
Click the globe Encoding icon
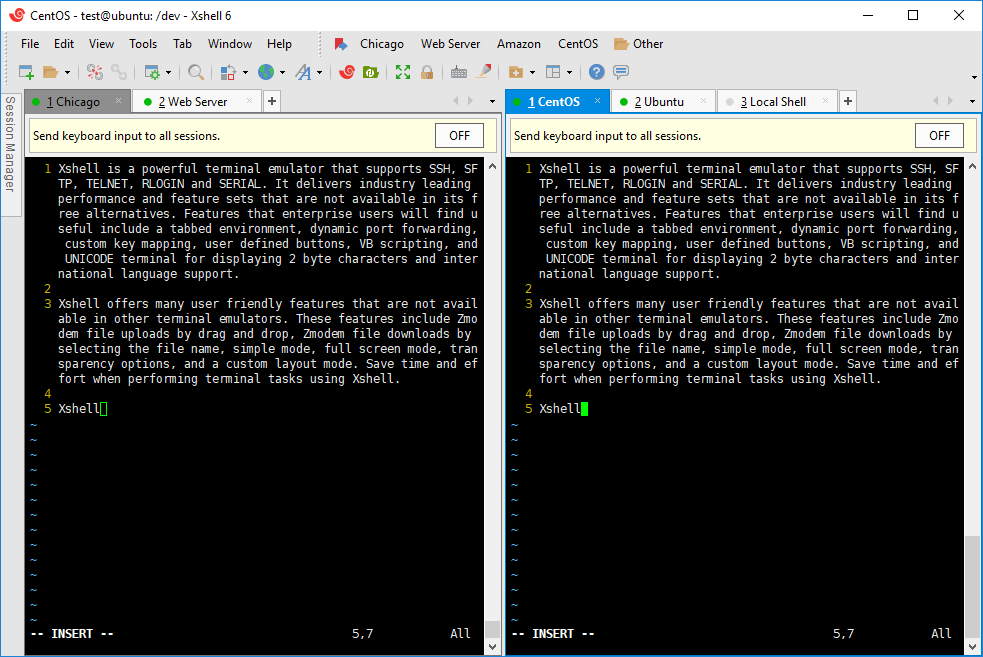tap(266, 72)
